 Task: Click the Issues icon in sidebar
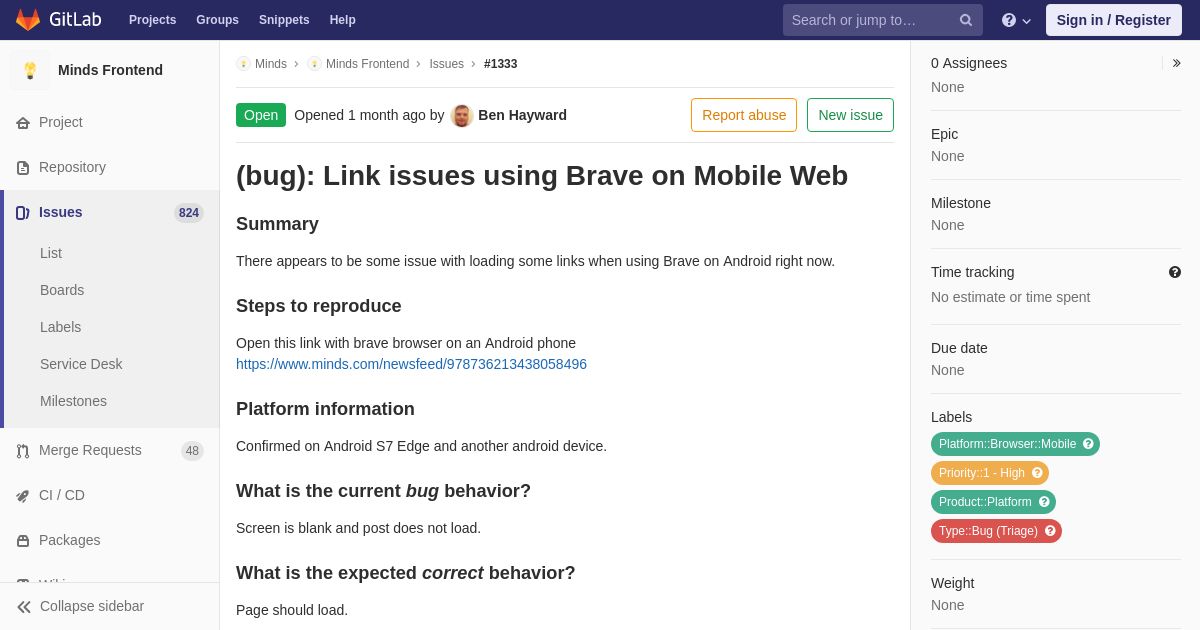[x=23, y=213]
